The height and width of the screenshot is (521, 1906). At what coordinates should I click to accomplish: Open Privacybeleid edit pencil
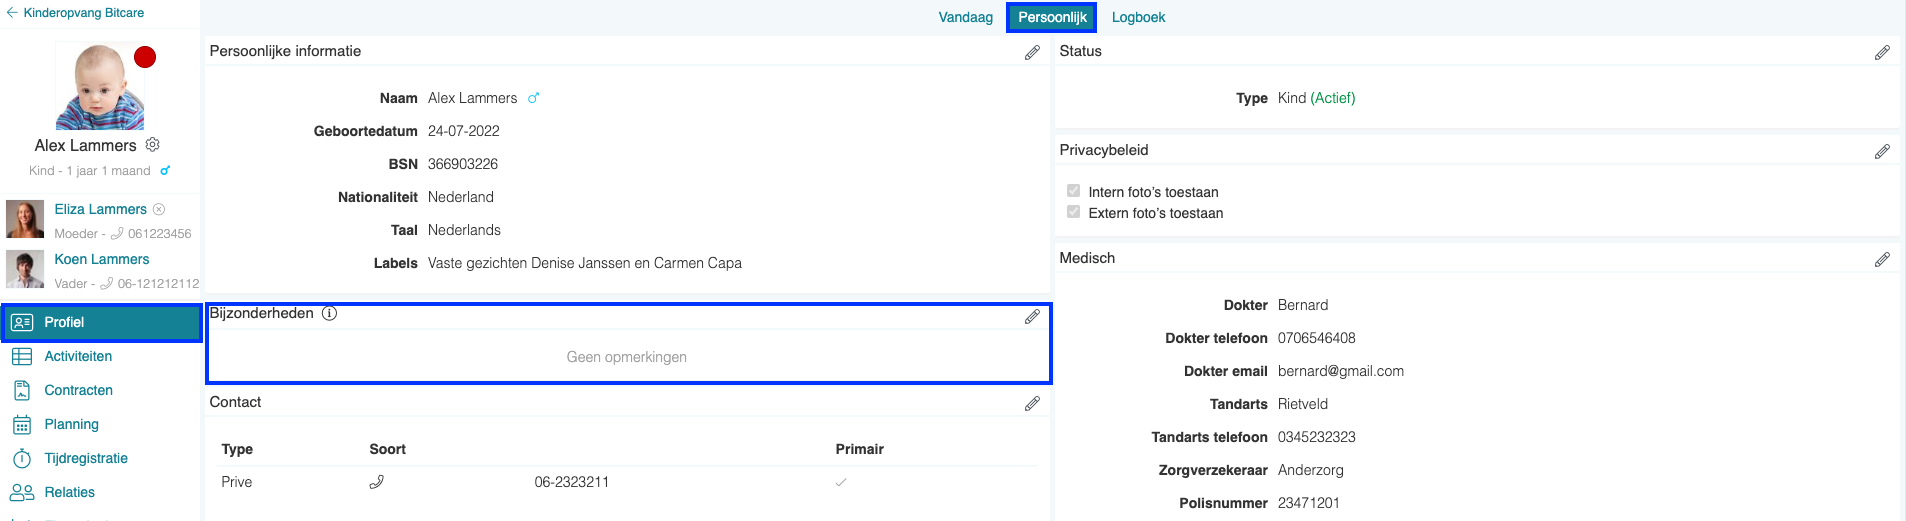(x=1882, y=152)
